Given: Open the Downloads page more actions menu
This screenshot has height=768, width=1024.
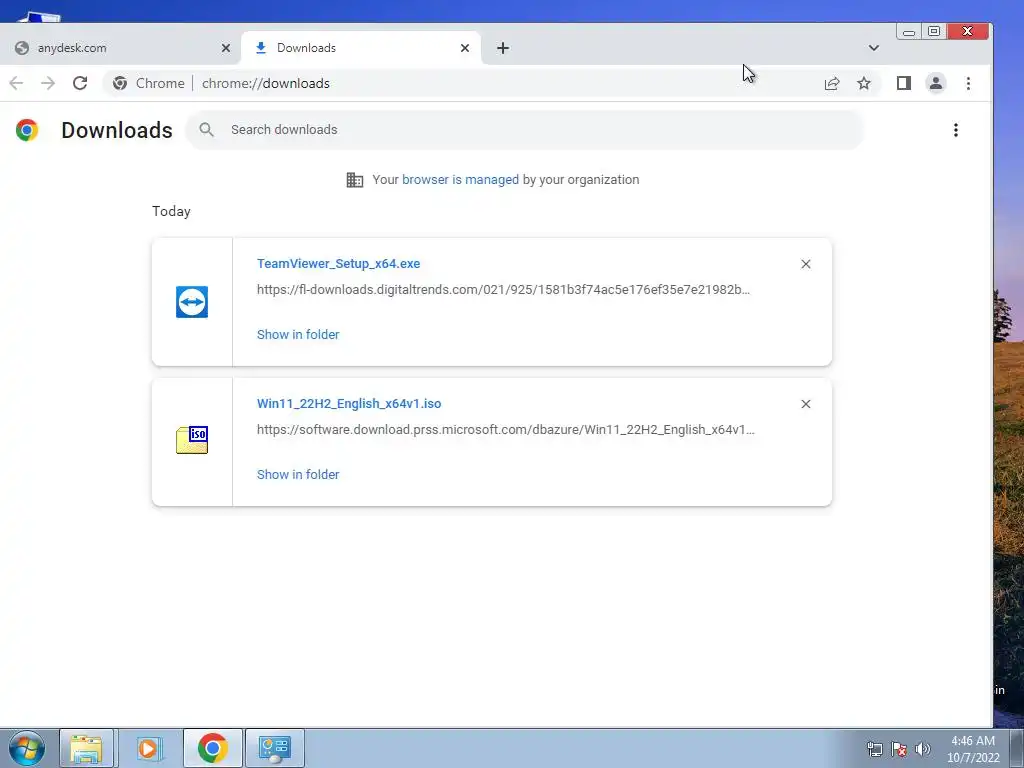Looking at the screenshot, I should click(955, 130).
